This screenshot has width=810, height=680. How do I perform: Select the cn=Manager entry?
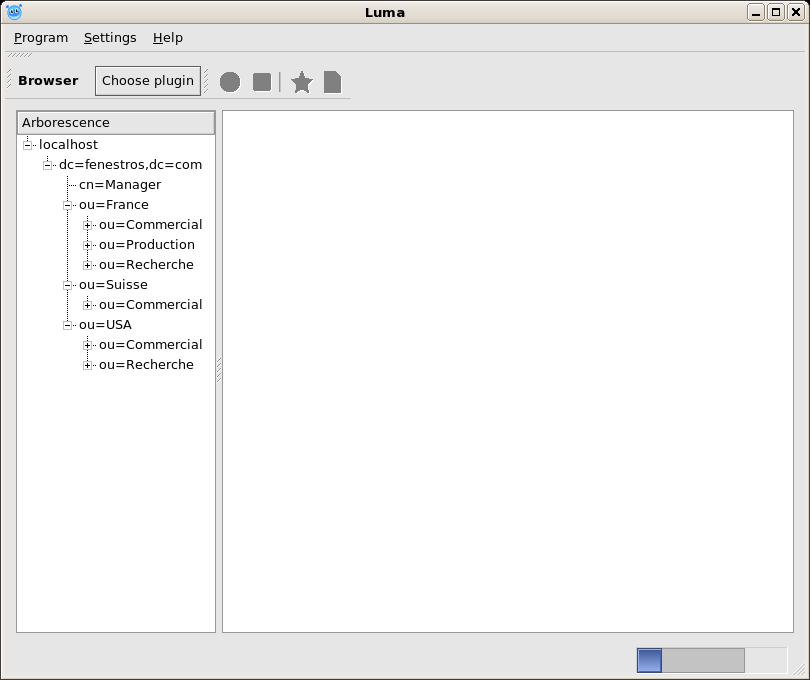click(x=120, y=185)
